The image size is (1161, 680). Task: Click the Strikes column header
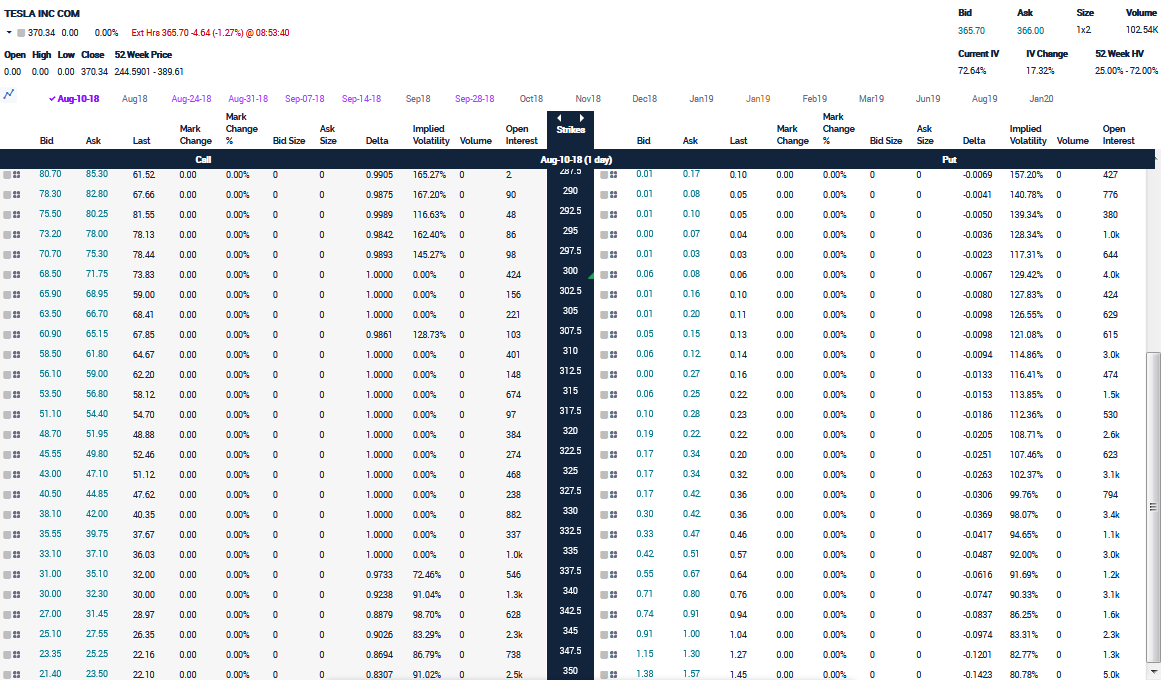pos(570,130)
